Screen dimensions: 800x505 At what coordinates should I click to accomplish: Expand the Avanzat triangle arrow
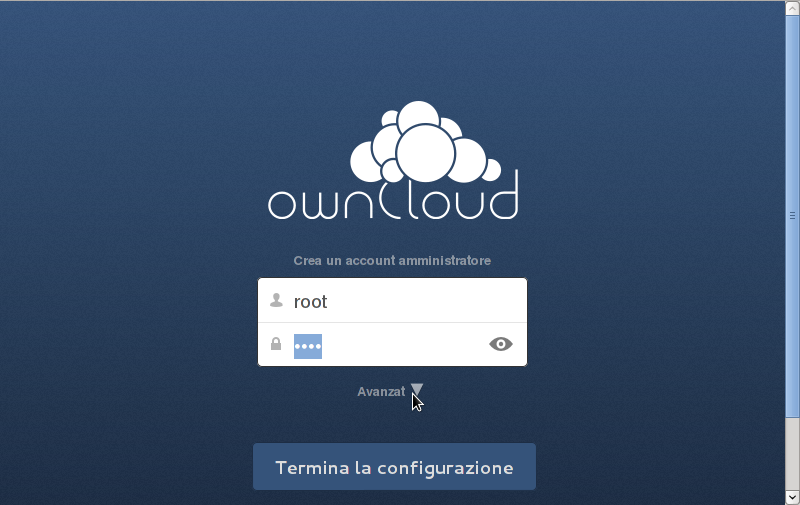tap(417, 390)
